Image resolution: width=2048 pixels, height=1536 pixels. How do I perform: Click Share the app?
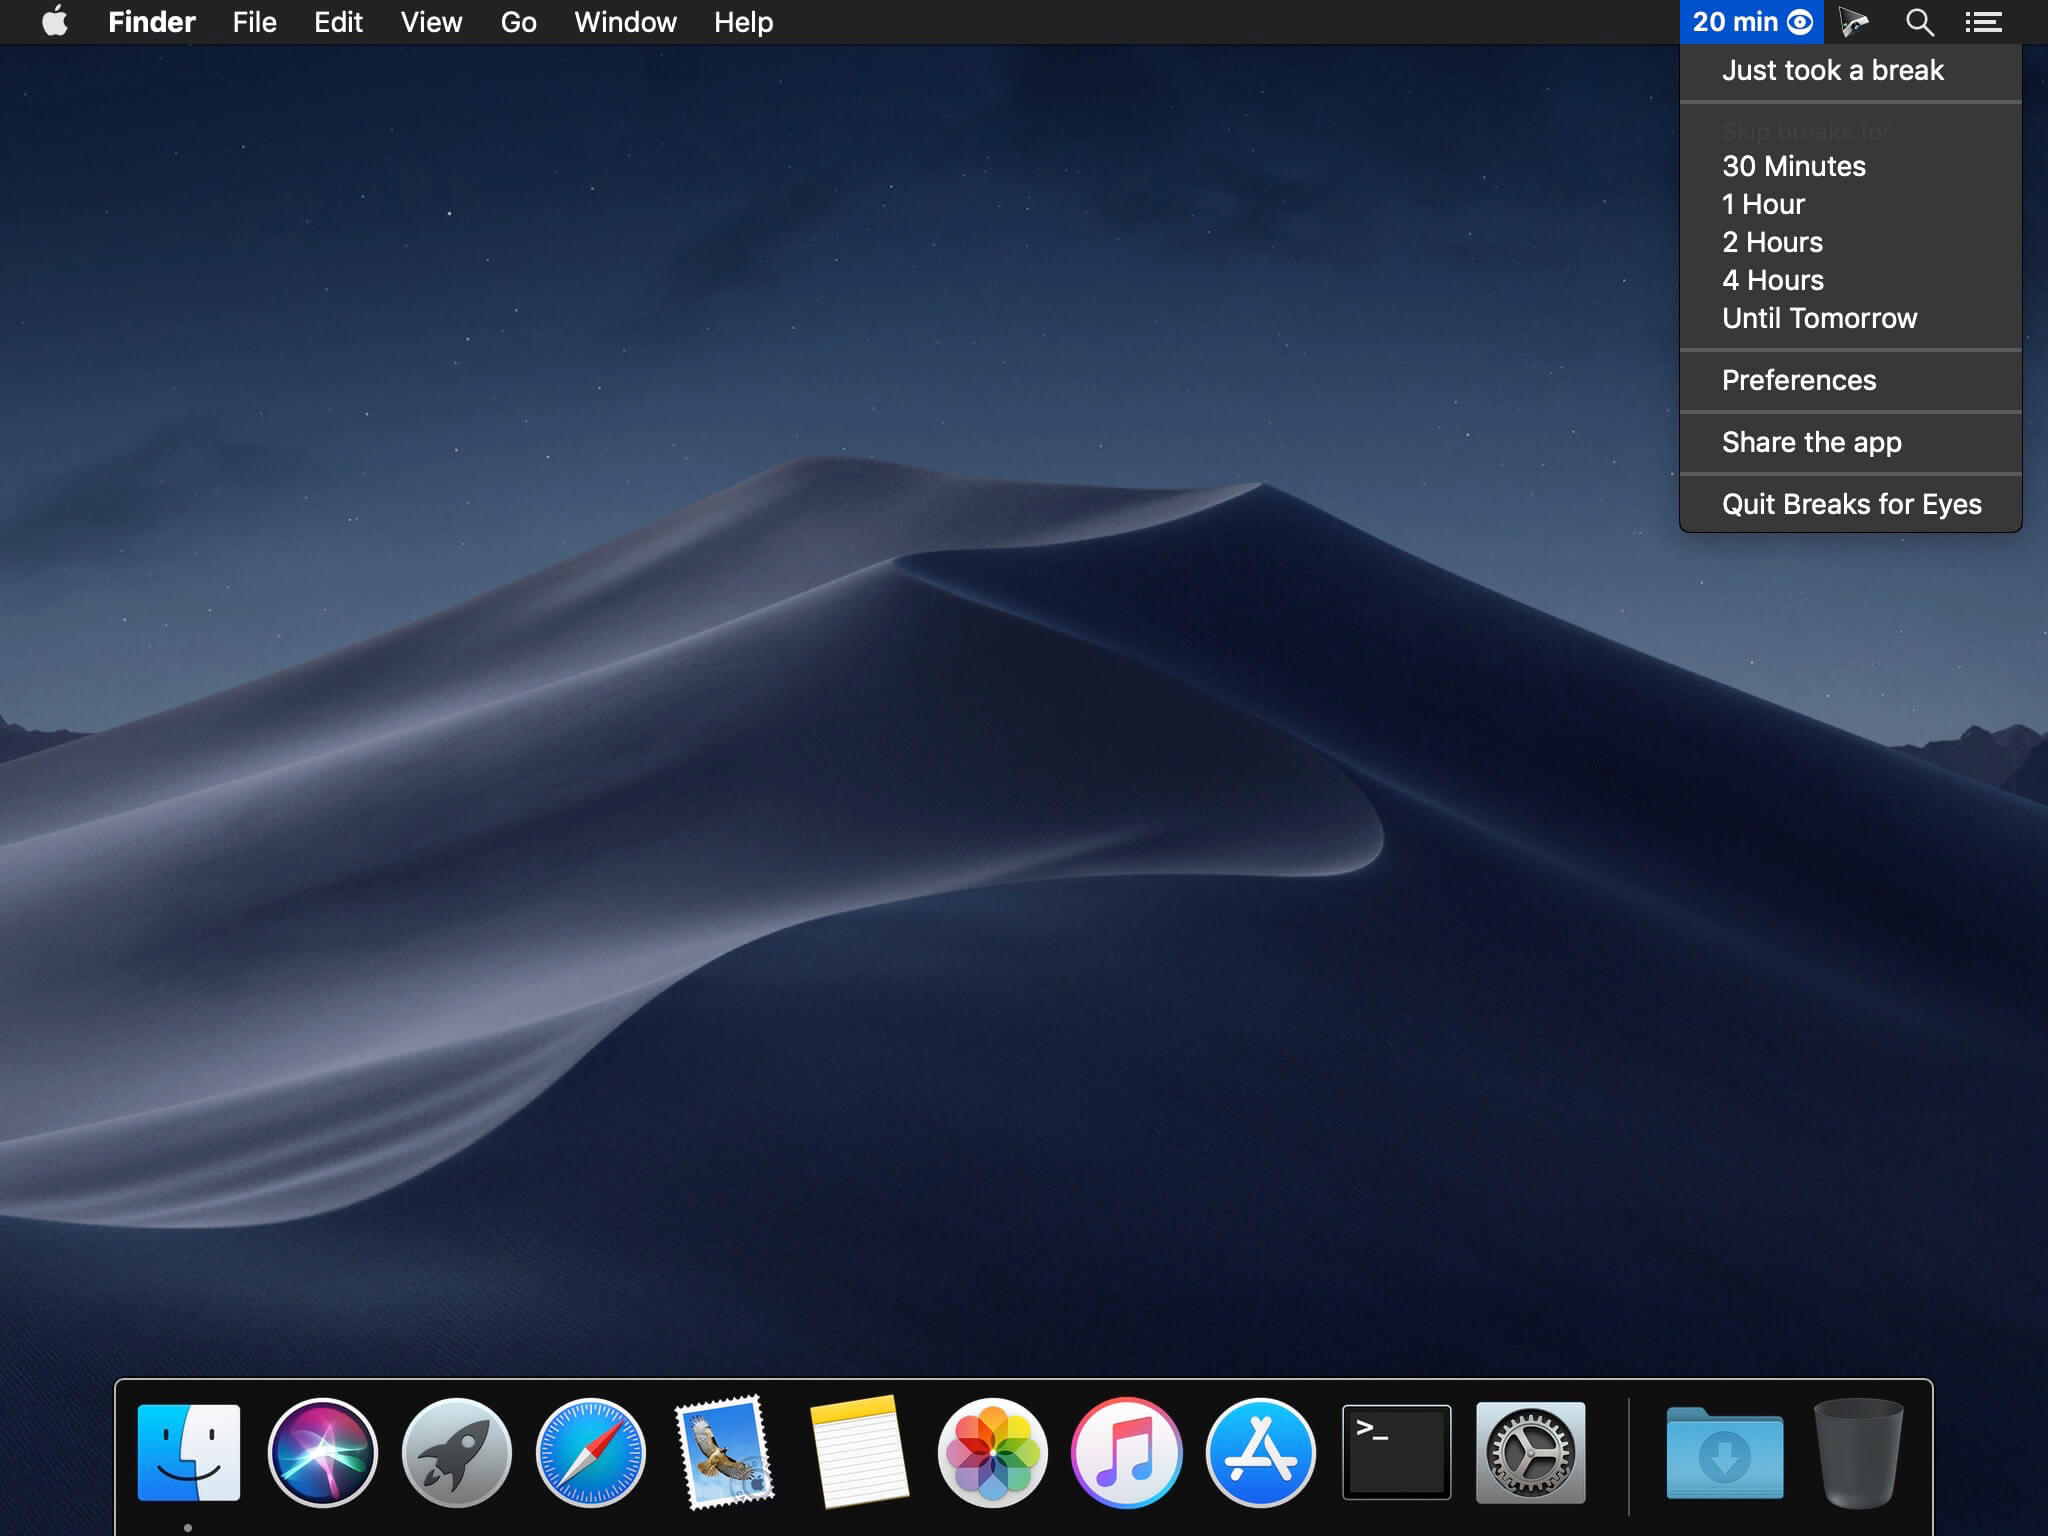(1811, 442)
